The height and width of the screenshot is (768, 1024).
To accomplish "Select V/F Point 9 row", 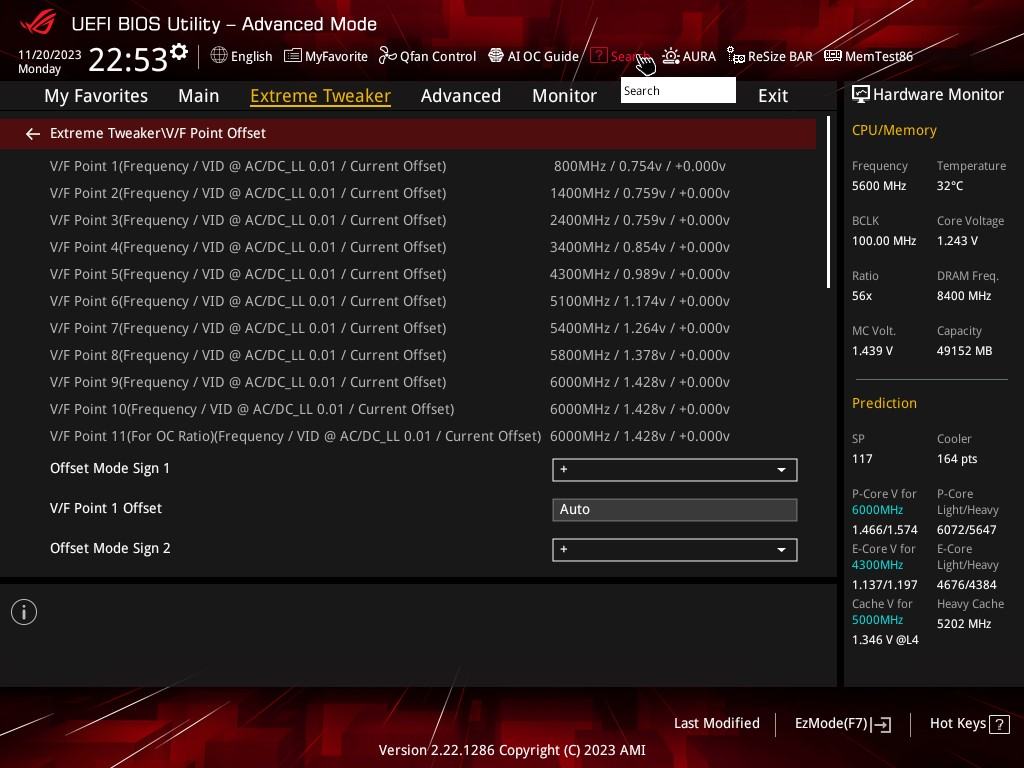I will [x=408, y=382].
